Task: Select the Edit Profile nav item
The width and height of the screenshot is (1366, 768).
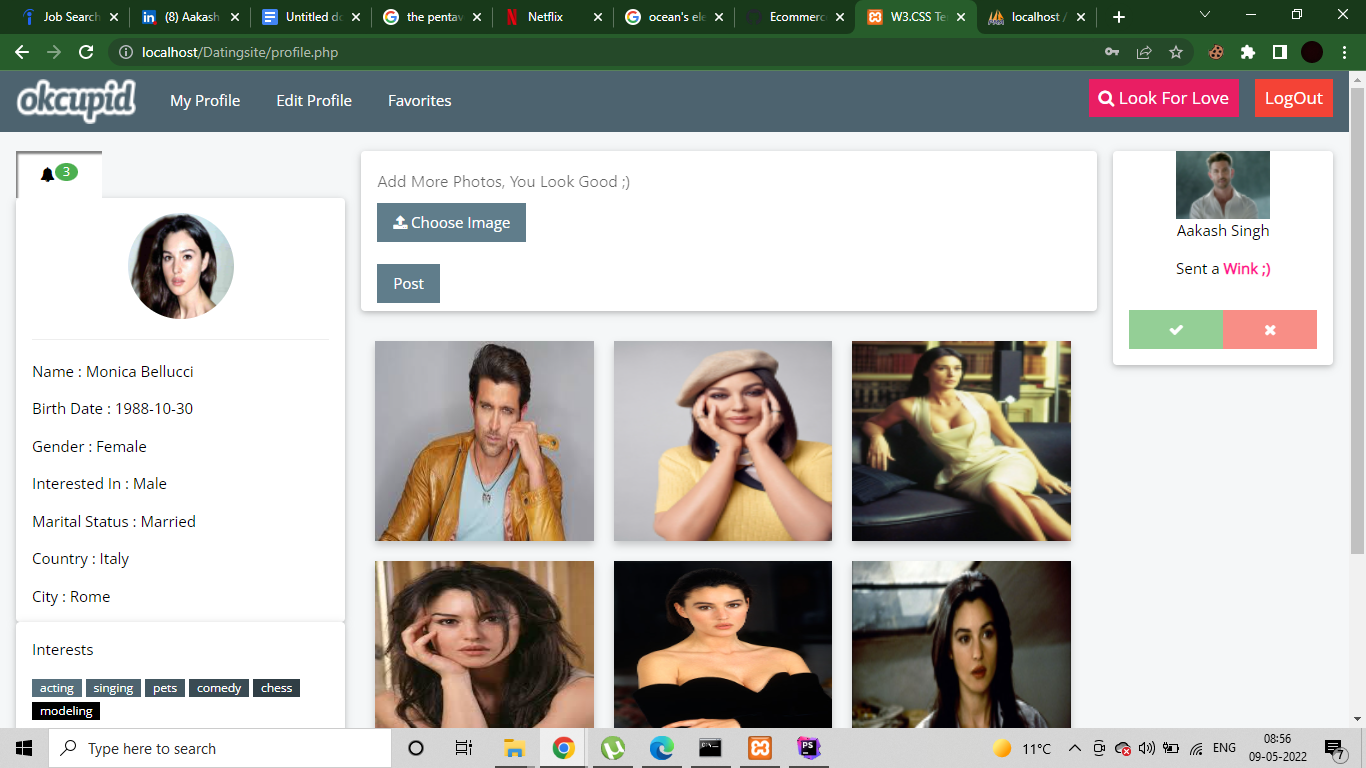Action: (313, 100)
